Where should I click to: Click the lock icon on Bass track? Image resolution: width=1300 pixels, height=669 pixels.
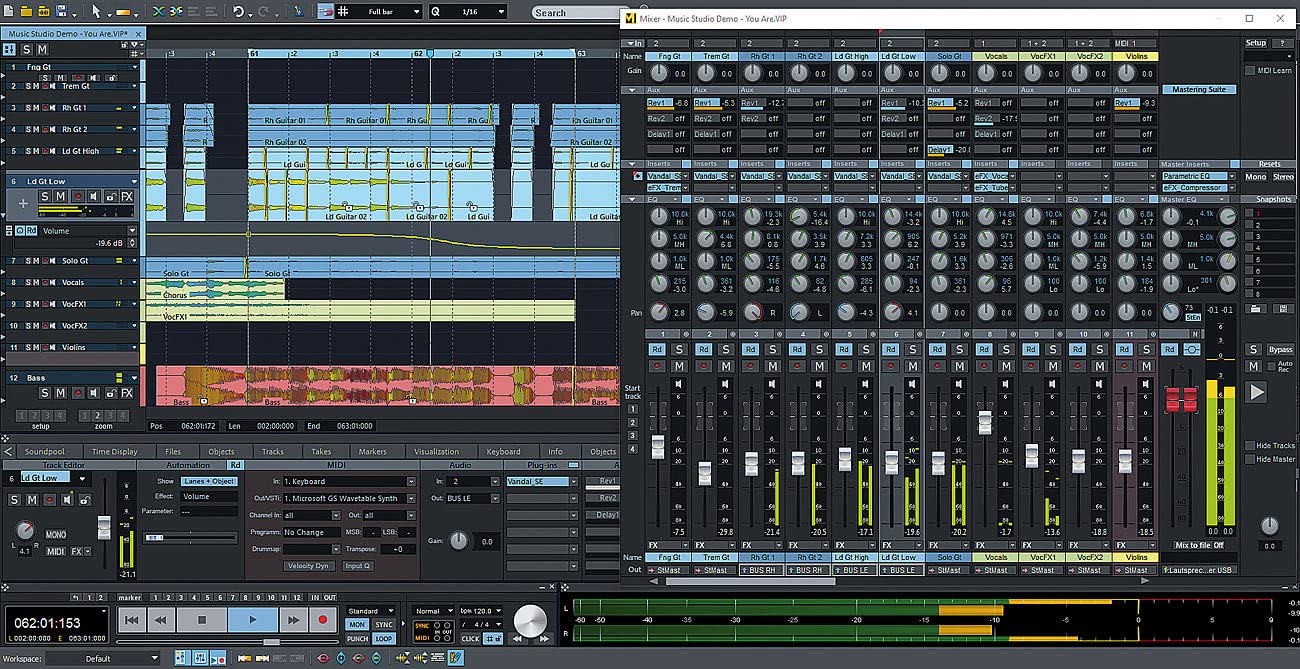[x=110, y=392]
